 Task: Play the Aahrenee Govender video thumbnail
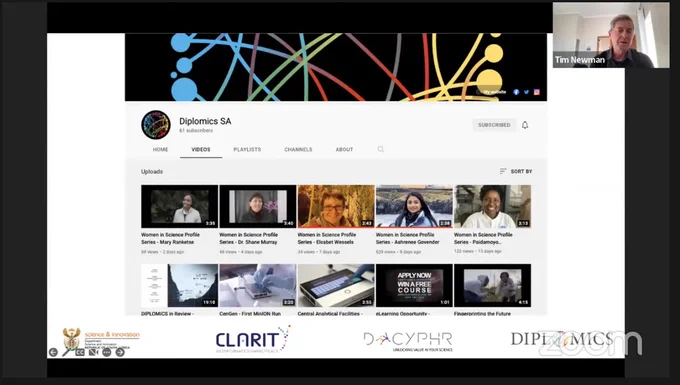[x=414, y=206]
